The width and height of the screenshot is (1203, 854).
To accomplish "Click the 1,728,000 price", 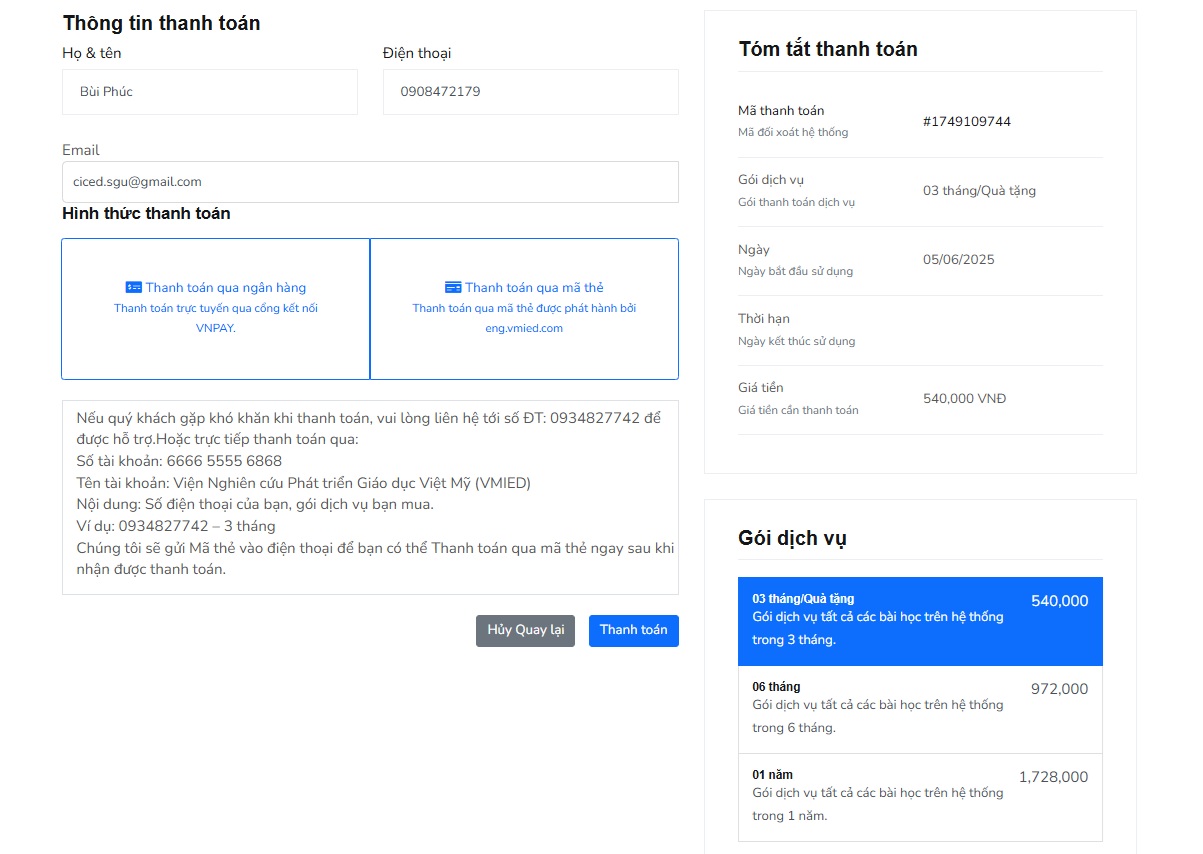I will [1054, 777].
